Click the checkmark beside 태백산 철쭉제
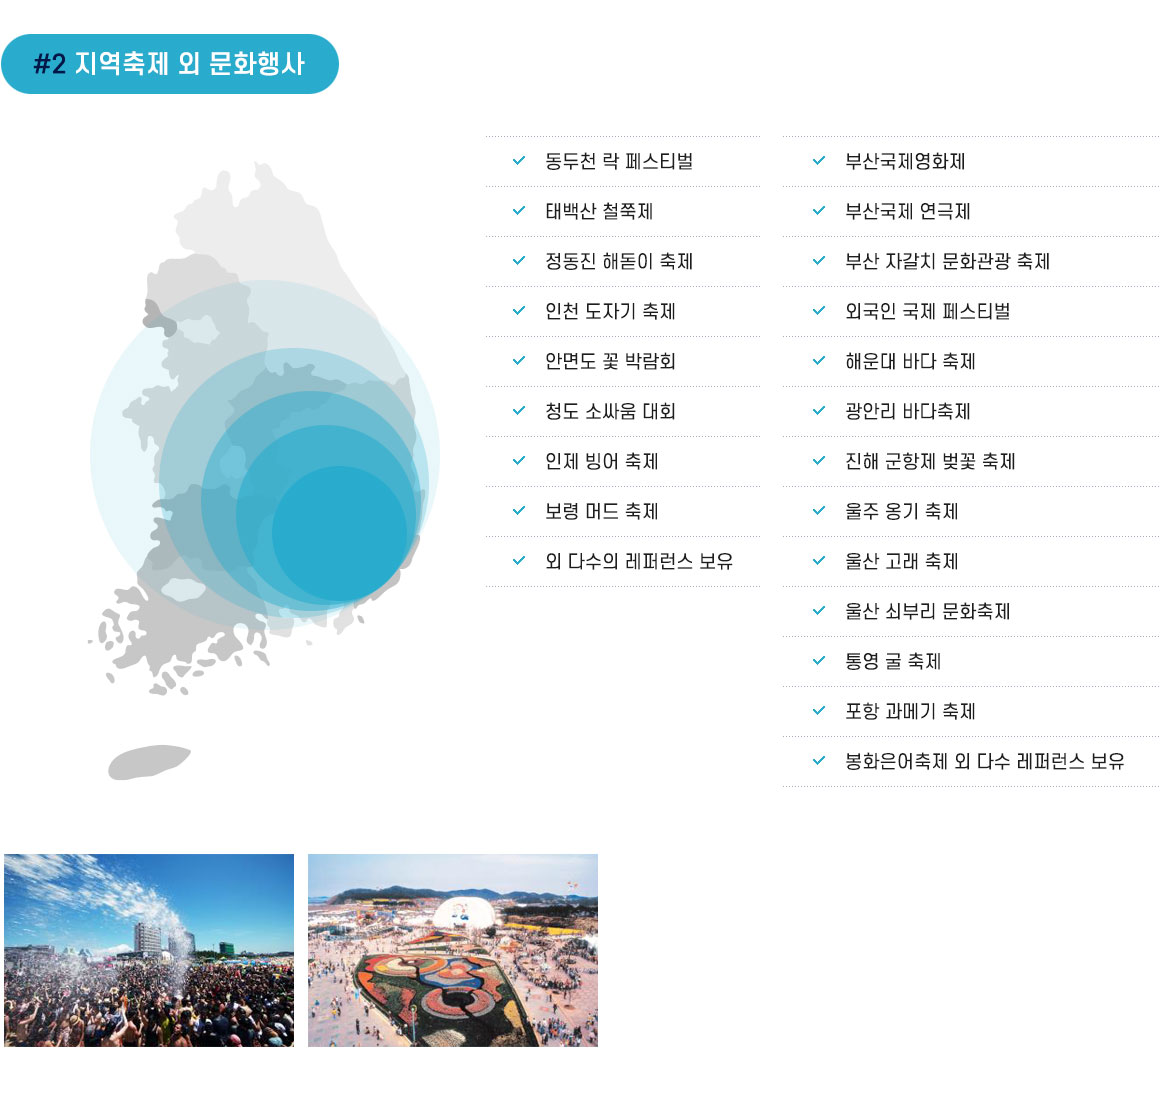This screenshot has height=1111, width=1170. [519, 210]
